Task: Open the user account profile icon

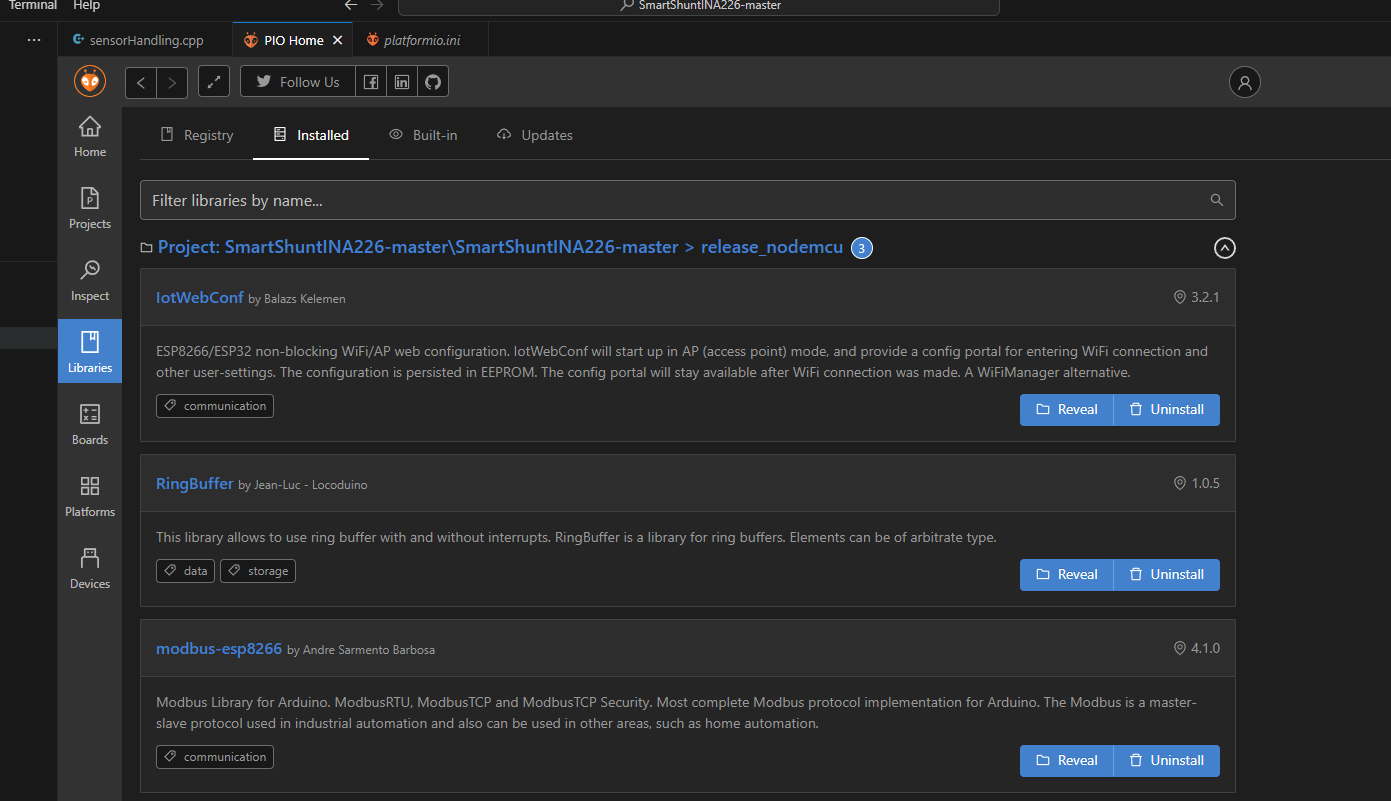Action: 1244,82
